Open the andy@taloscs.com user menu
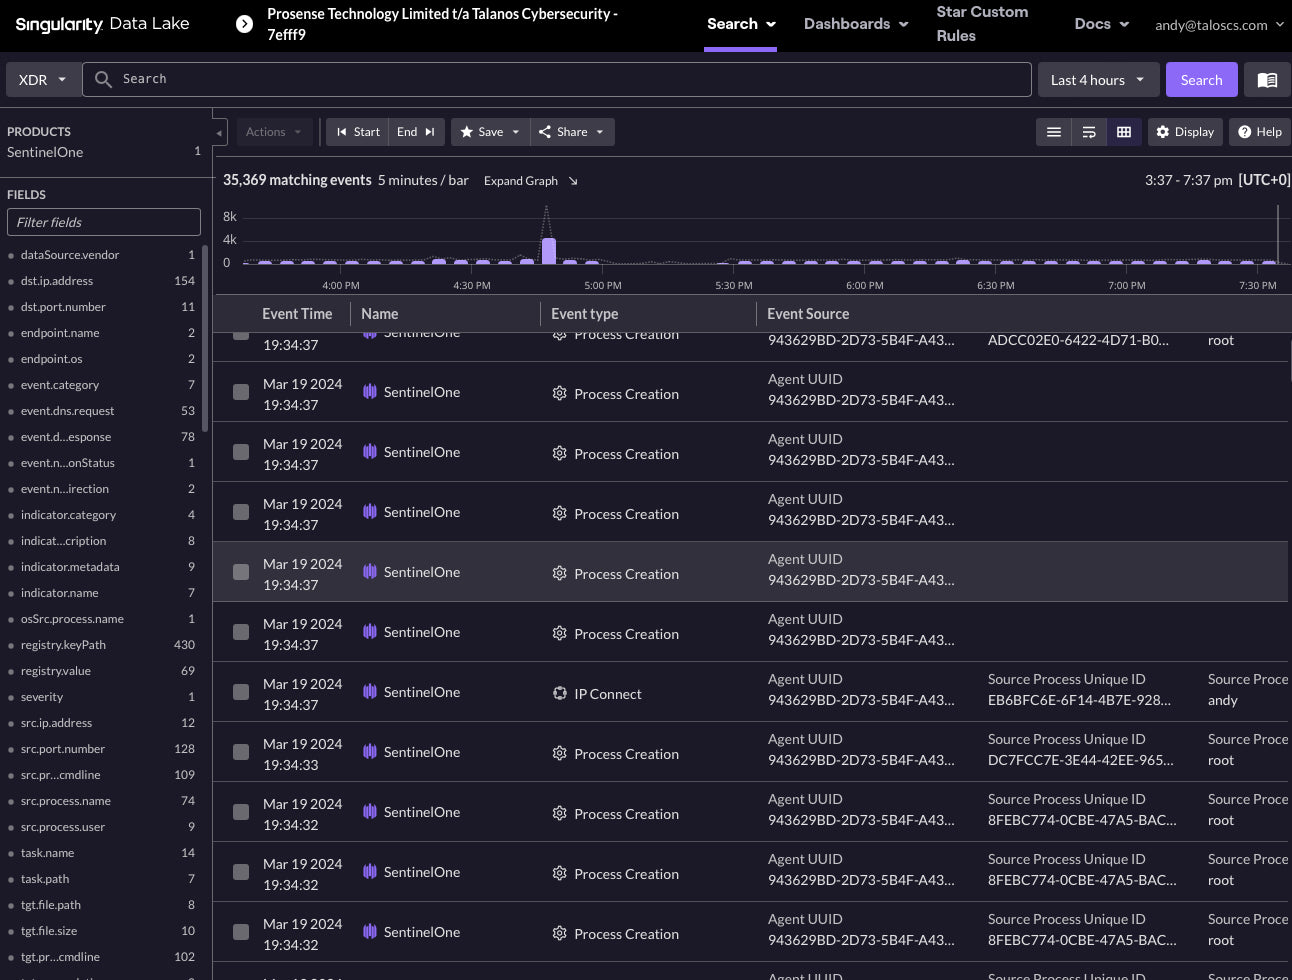Viewport: 1292px width, 980px height. point(1219,25)
